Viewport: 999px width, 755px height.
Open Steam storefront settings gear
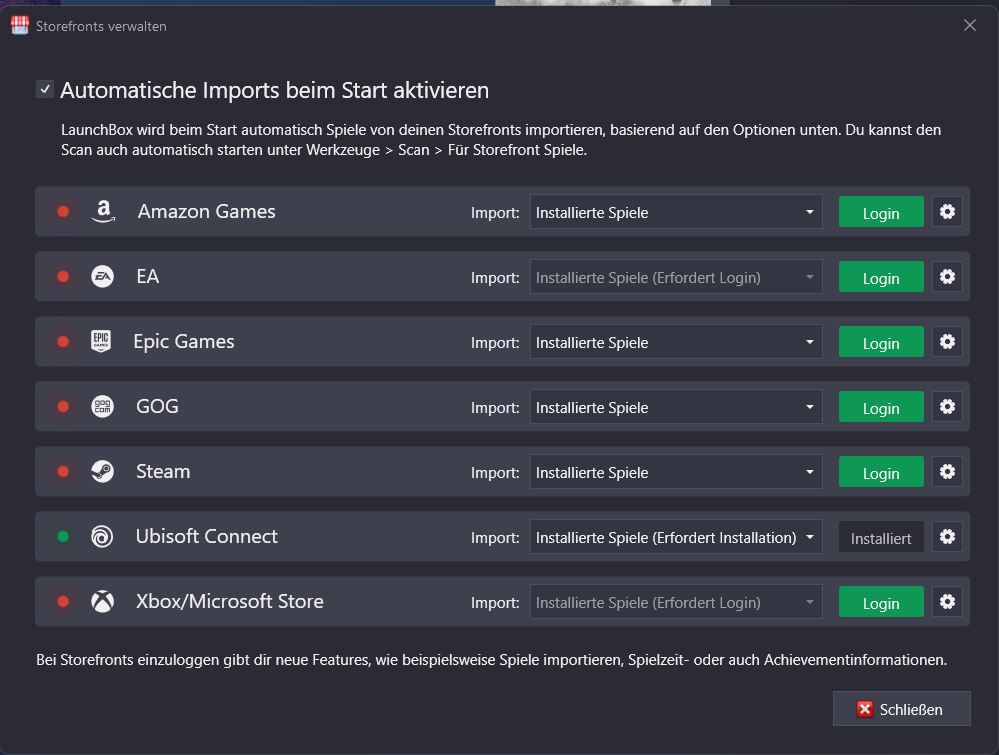947,472
